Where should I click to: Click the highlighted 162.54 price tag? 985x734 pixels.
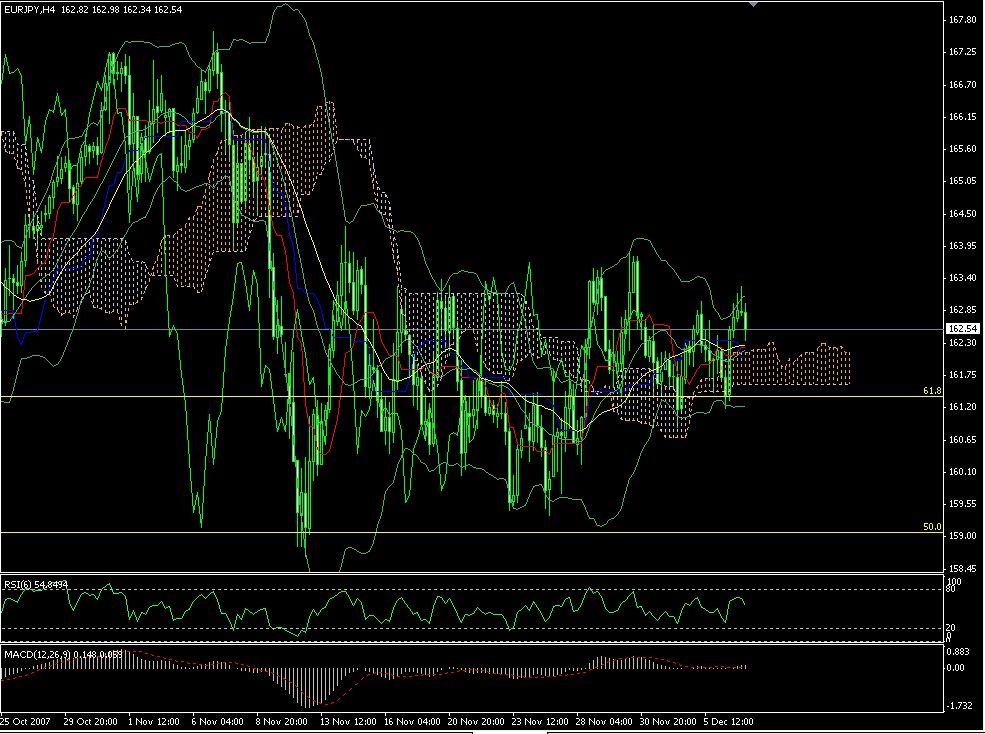click(962, 327)
